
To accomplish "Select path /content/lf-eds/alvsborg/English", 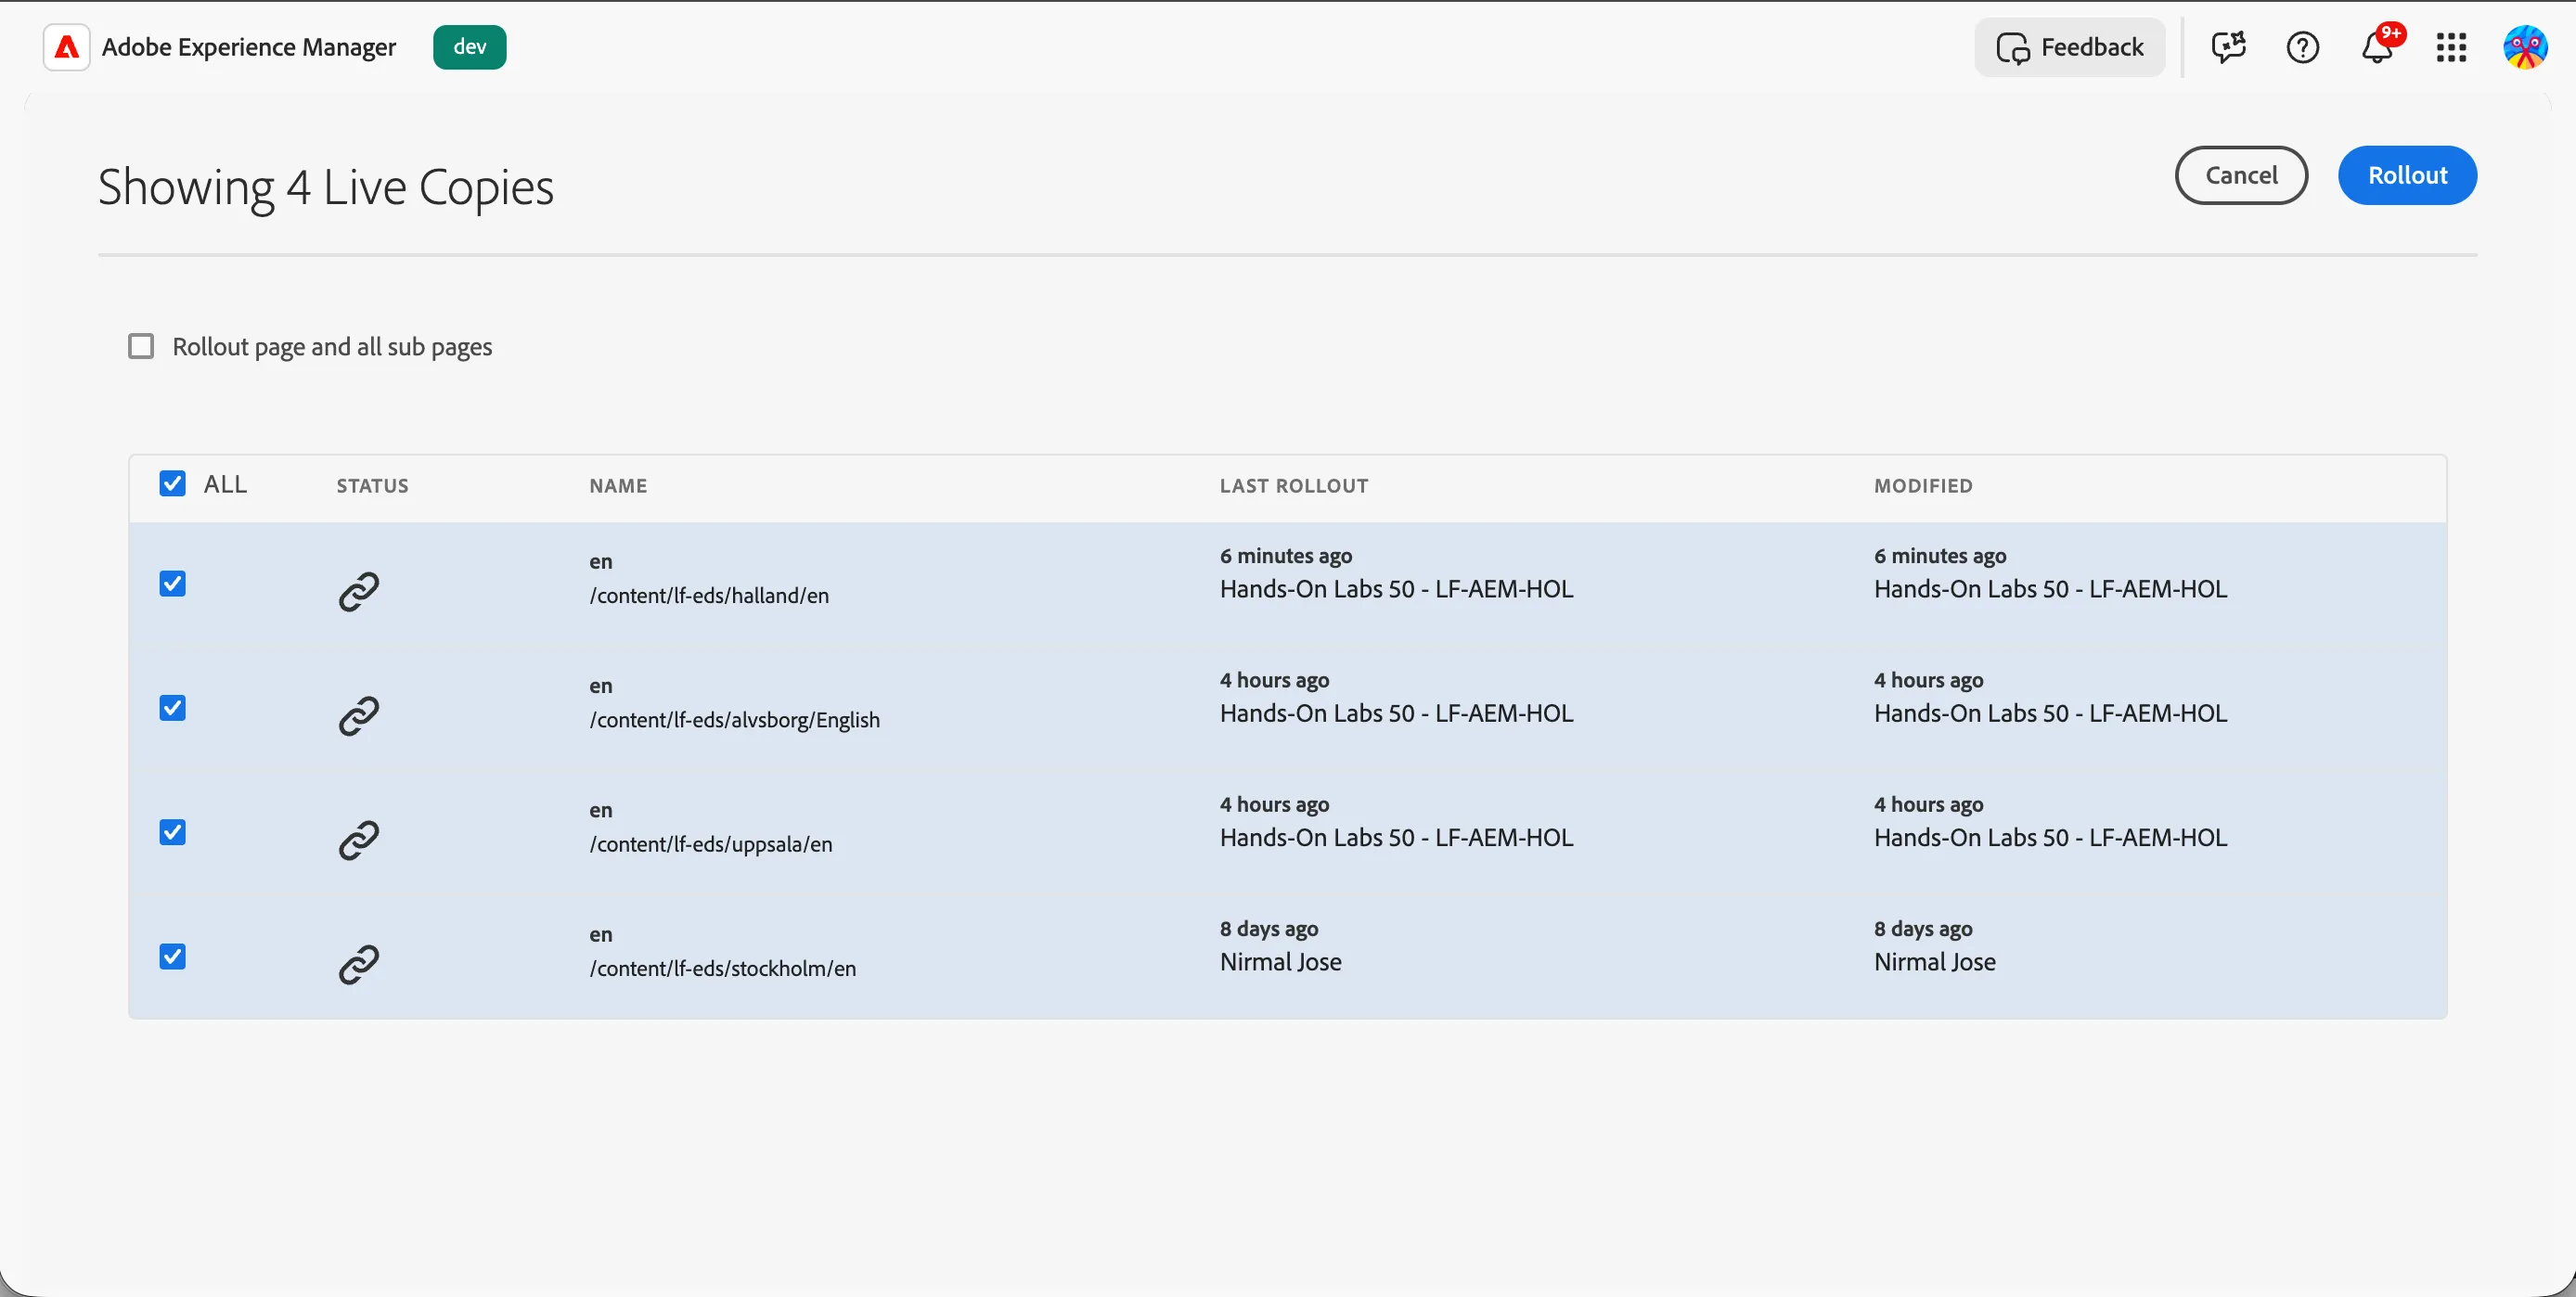I will [x=734, y=719].
